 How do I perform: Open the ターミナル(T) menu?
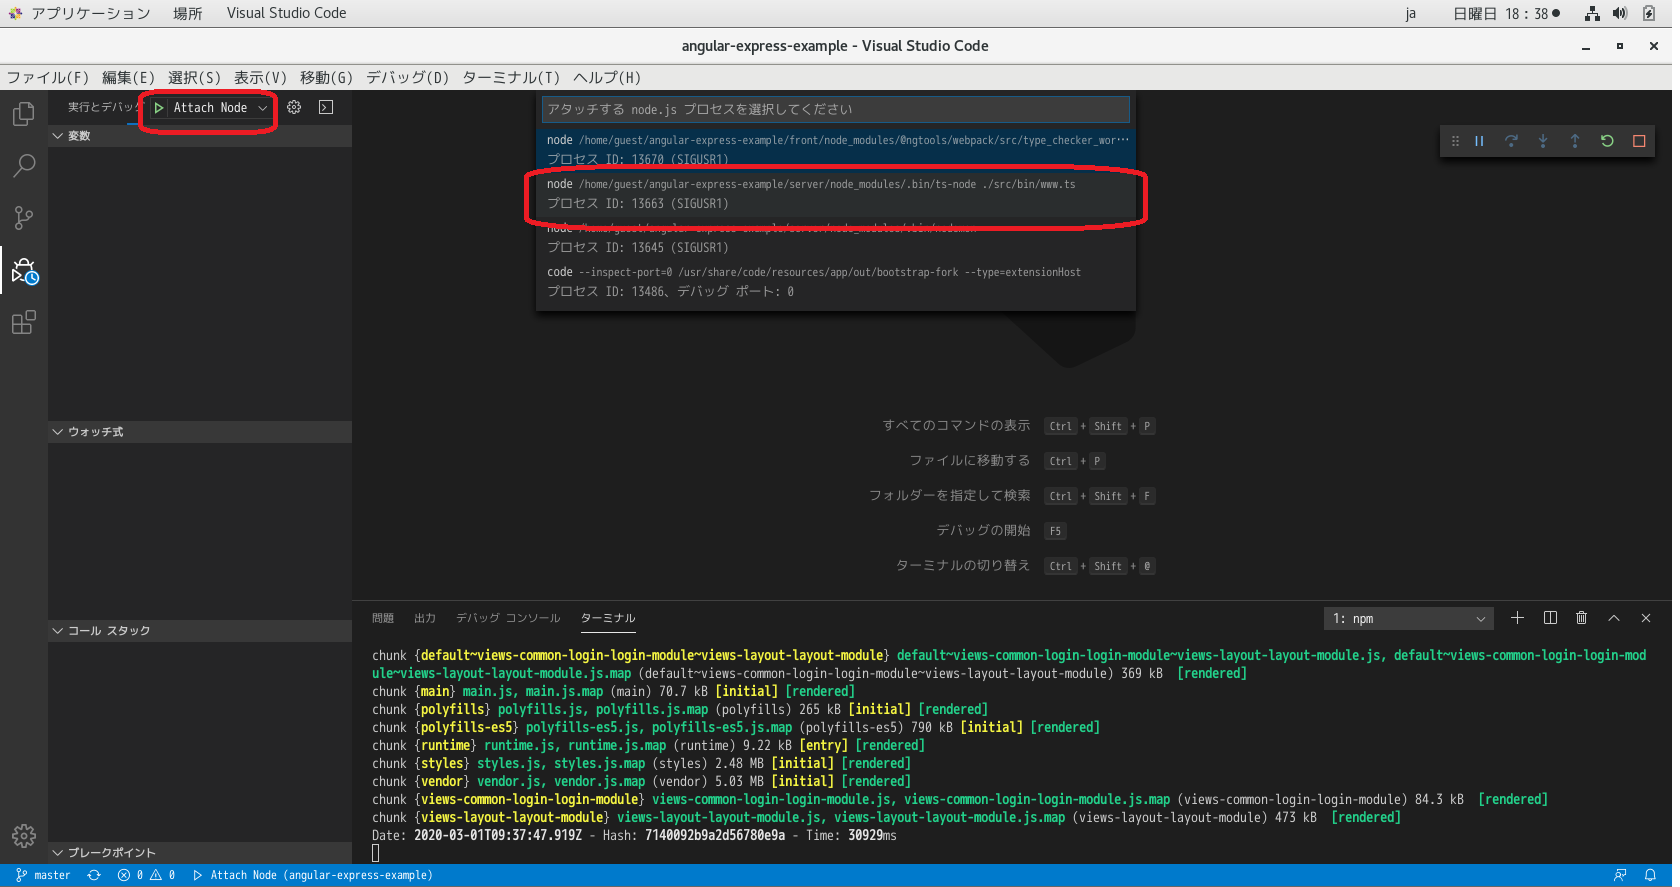pos(511,78)
